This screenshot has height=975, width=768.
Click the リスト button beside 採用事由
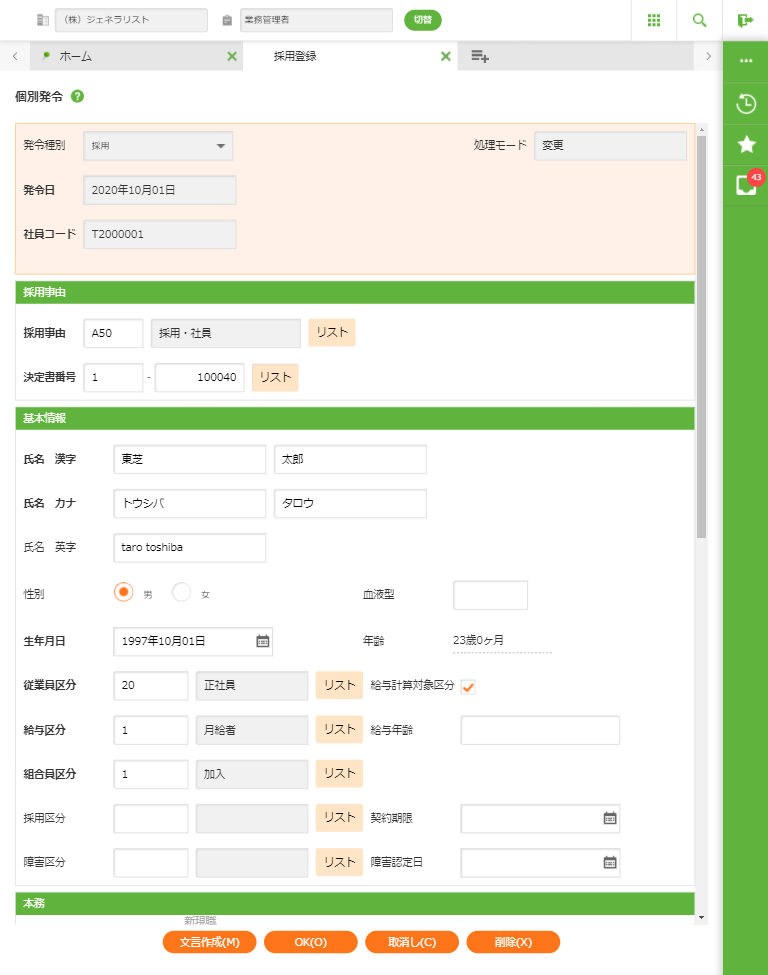[x=331, y=333]
